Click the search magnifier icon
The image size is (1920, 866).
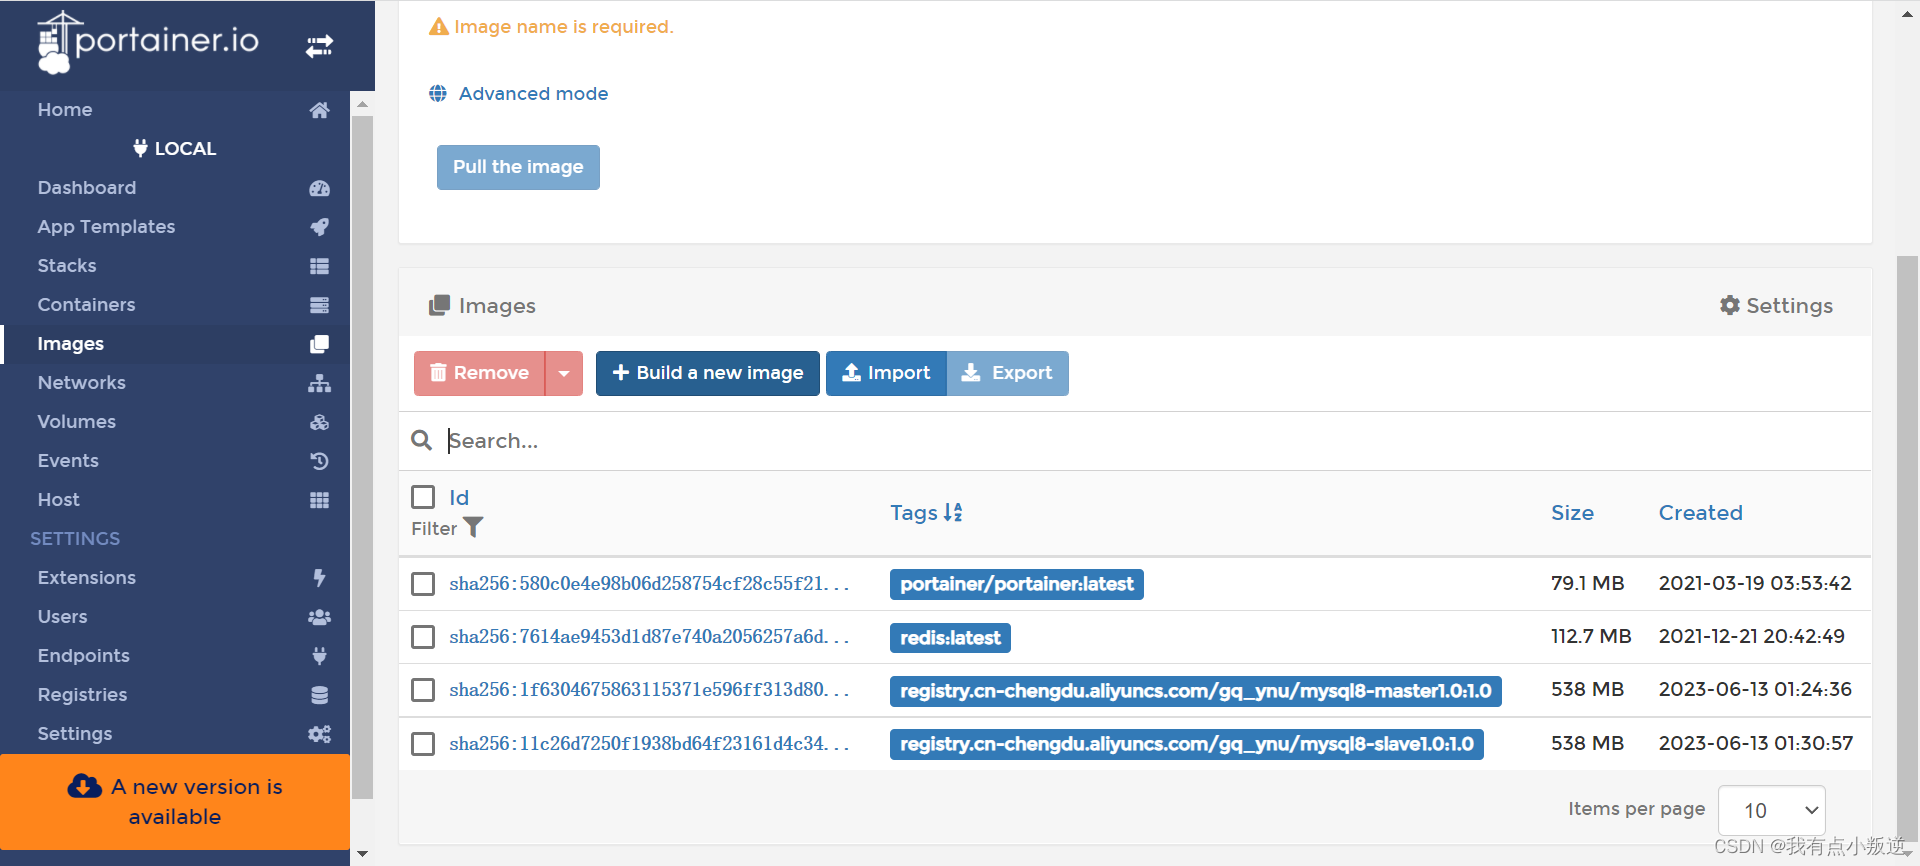[422, 441]
